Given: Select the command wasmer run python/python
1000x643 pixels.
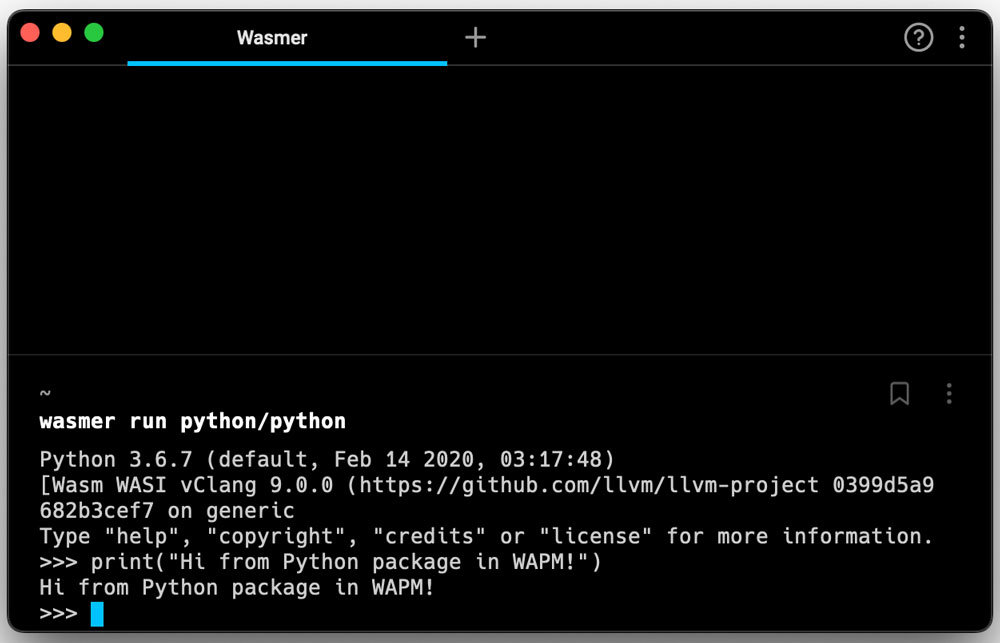Looking at the screenshot, I should coord(192,421).
